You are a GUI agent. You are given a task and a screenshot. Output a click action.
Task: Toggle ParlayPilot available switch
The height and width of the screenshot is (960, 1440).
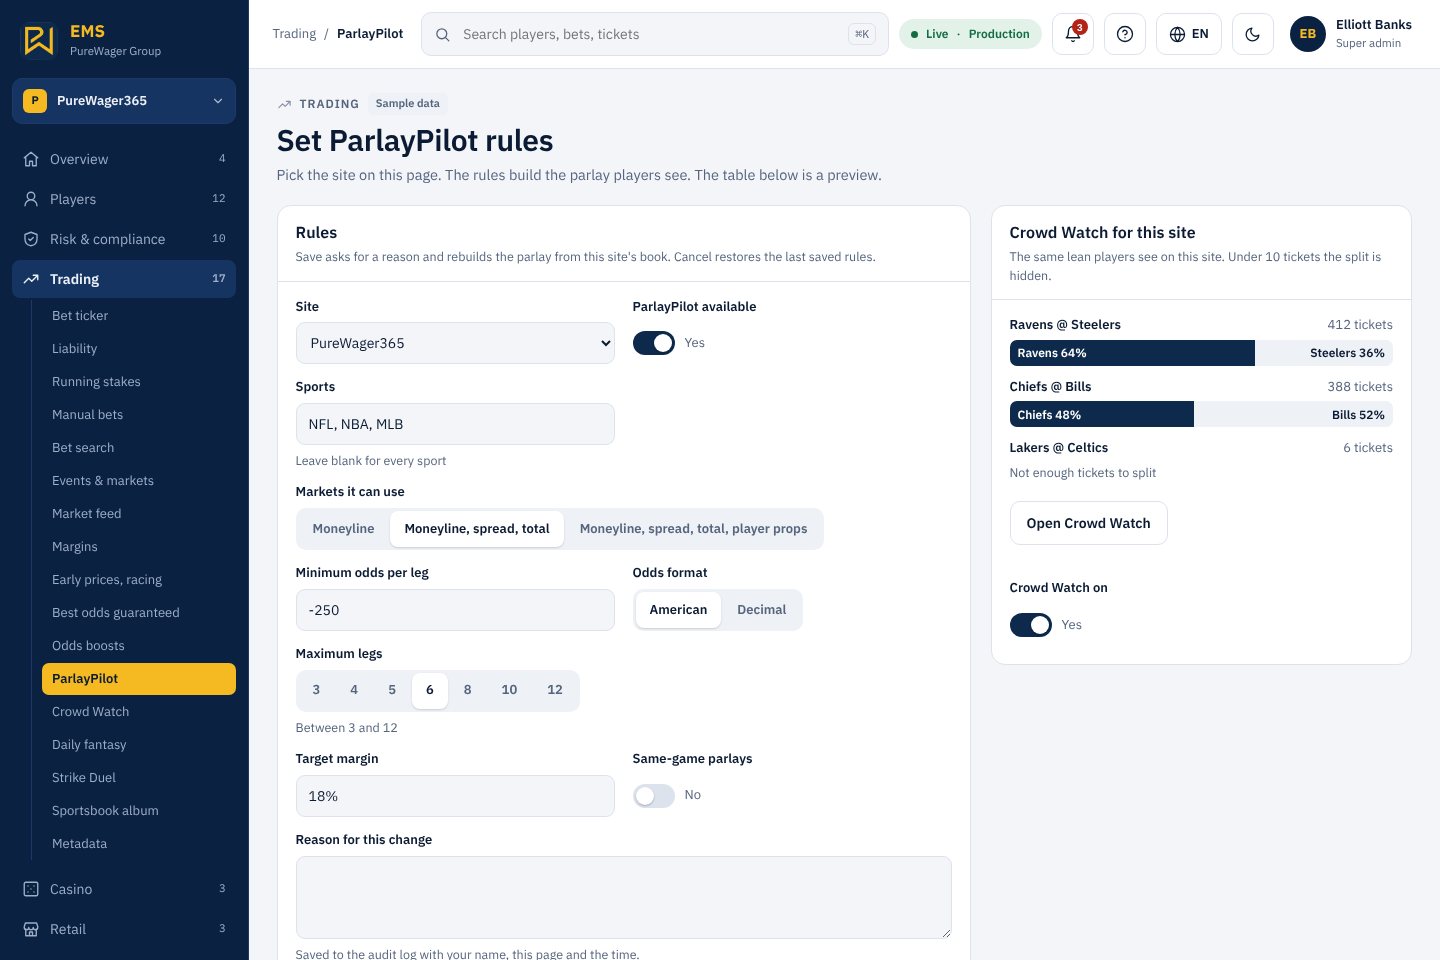654,343
